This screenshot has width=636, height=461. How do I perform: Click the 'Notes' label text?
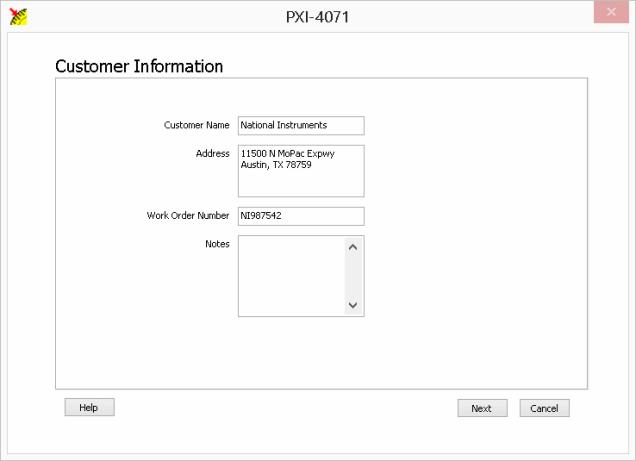(x=217, y=244)
